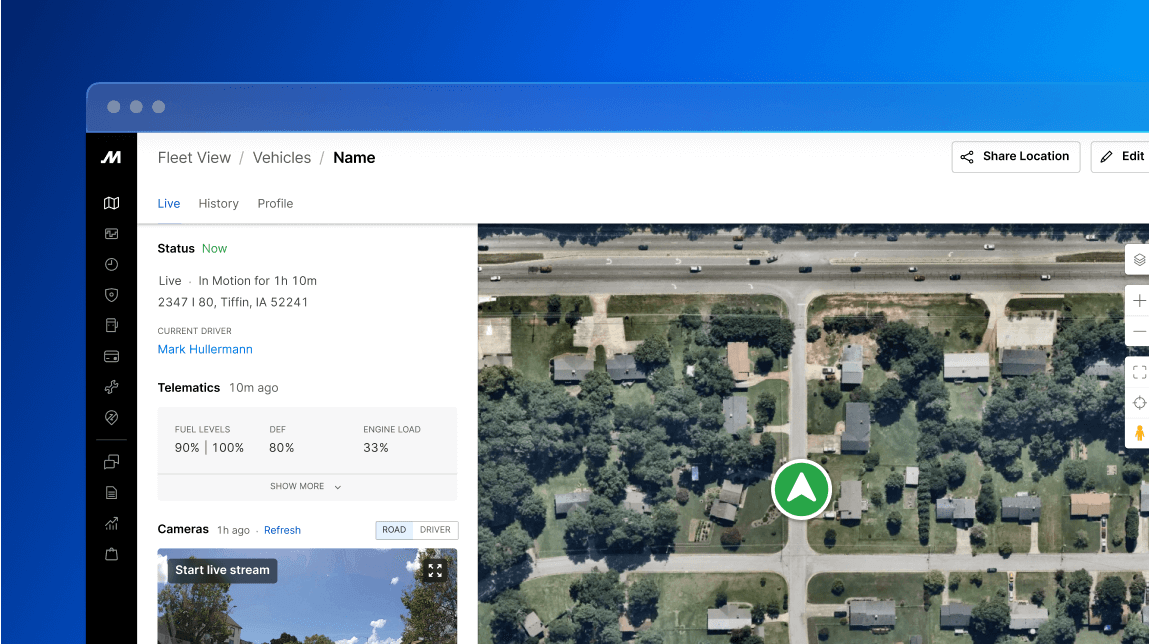Select the ROAD camera view
The height and width of the screenshot is (644, 1149).
(x=394, y=530)
